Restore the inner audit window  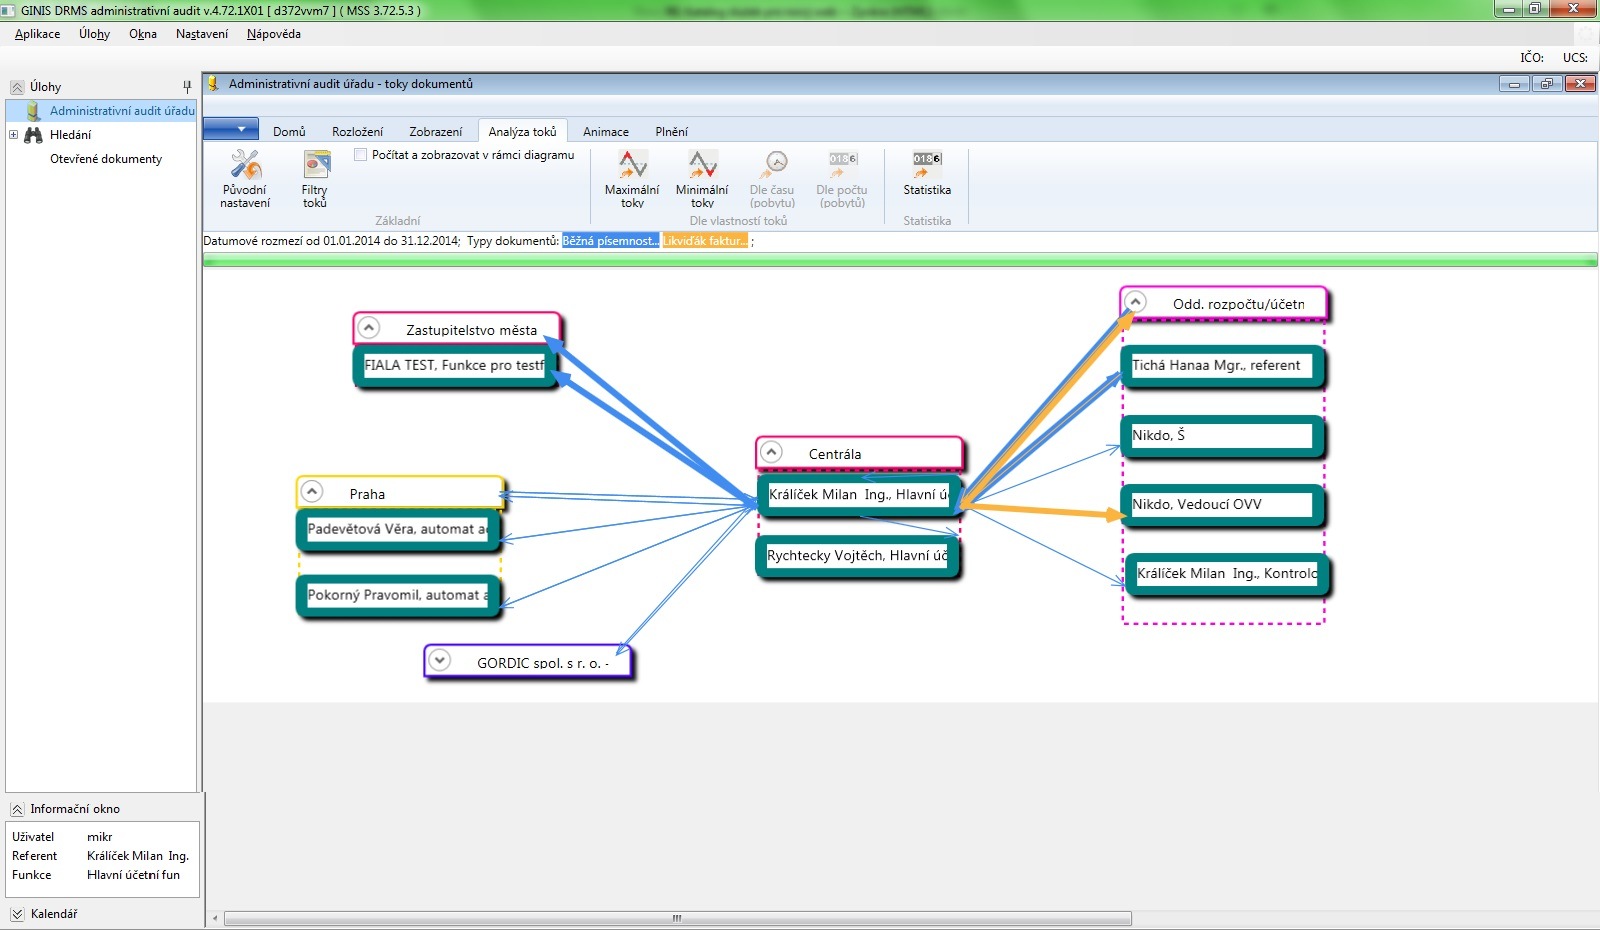(1546, 84)
